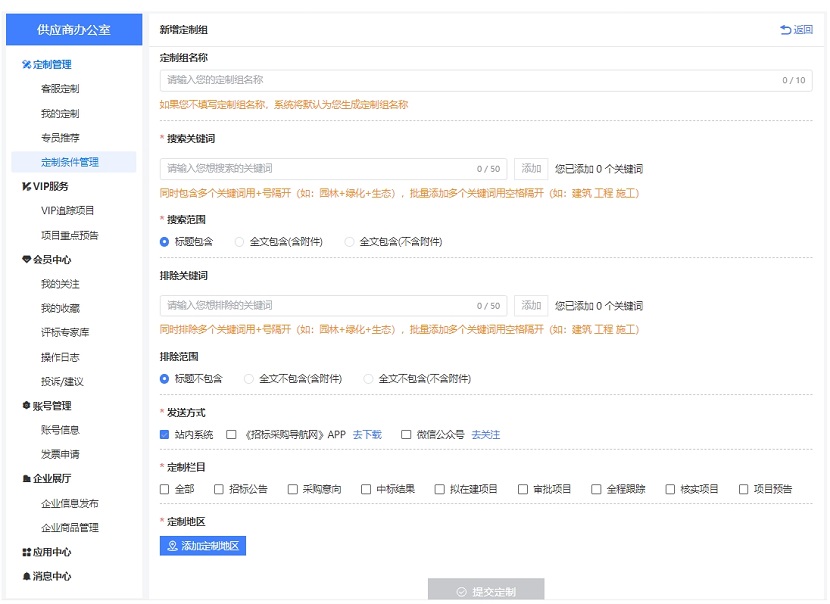Click 添加 next to search keyword field
The image size is (830, 604).
pos(531,169)
